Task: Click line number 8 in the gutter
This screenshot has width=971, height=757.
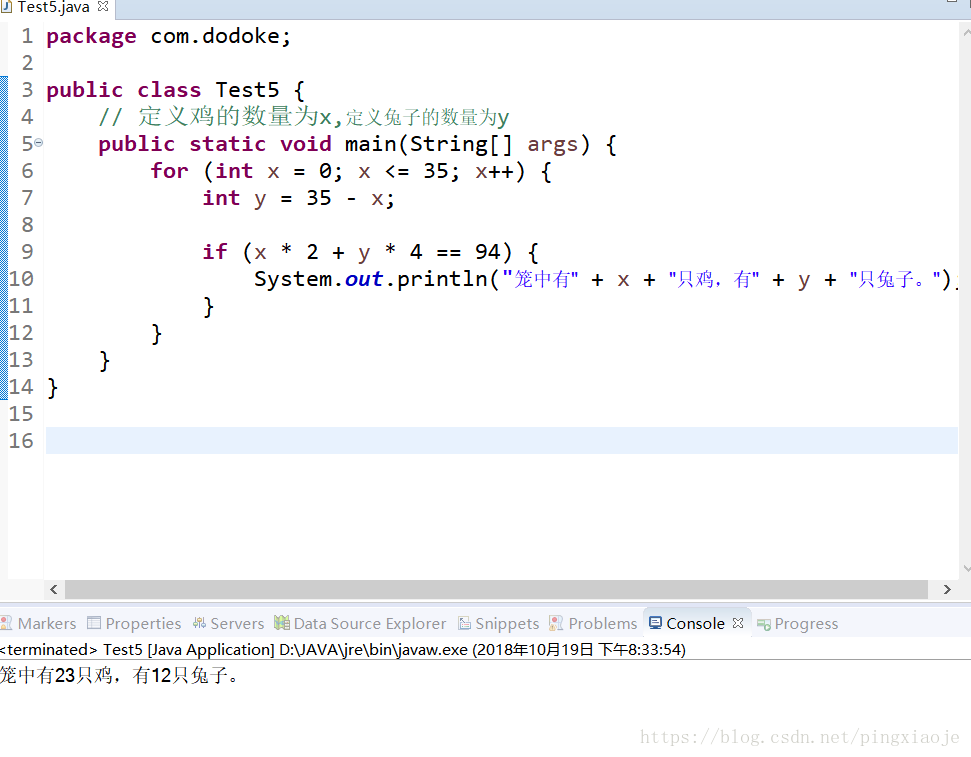Action: (27, 225)
